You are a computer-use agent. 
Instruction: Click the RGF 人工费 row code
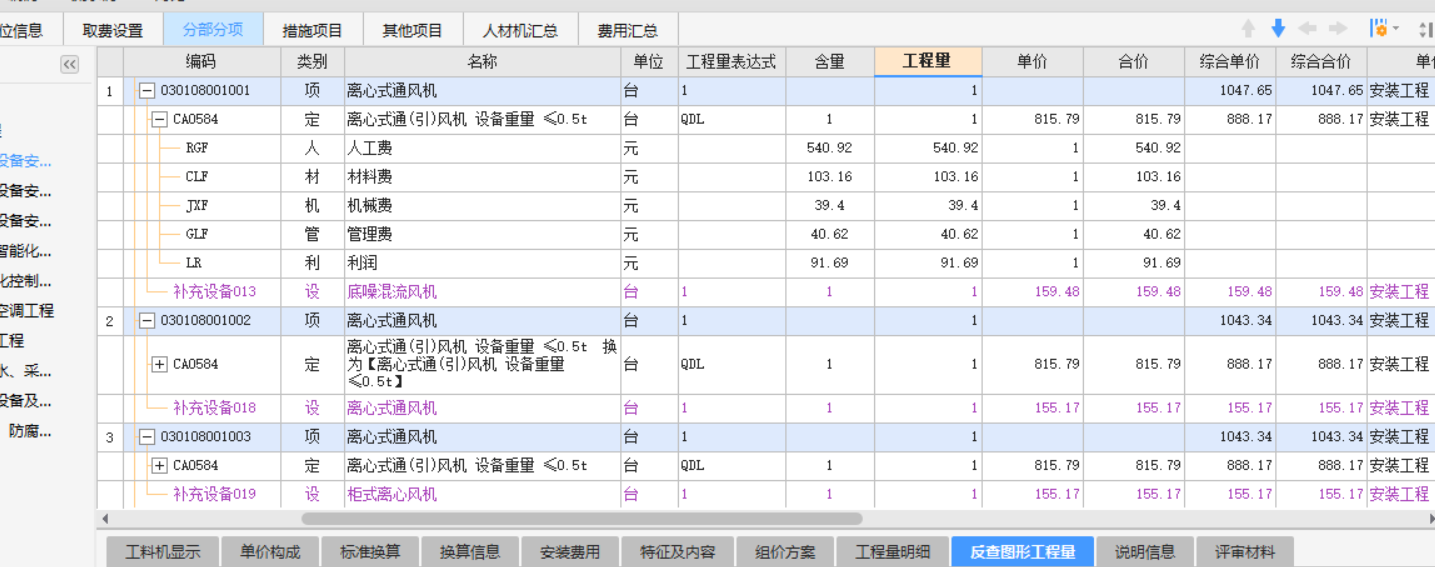(x=197, y=148)
